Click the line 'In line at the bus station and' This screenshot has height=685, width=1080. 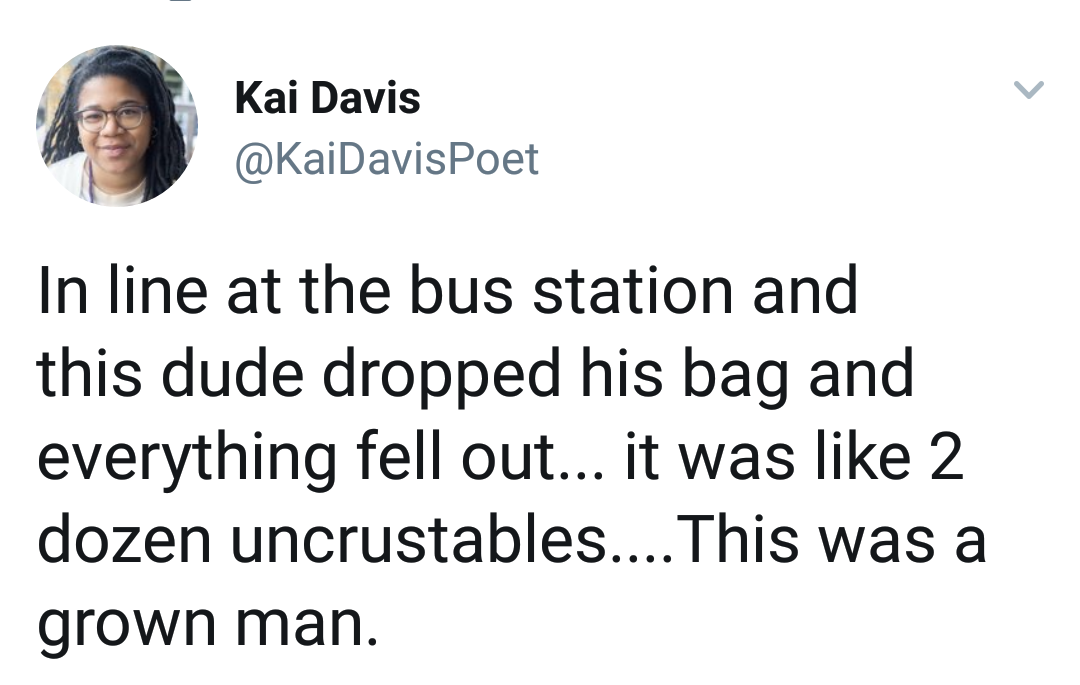click(x=448, y=291)
